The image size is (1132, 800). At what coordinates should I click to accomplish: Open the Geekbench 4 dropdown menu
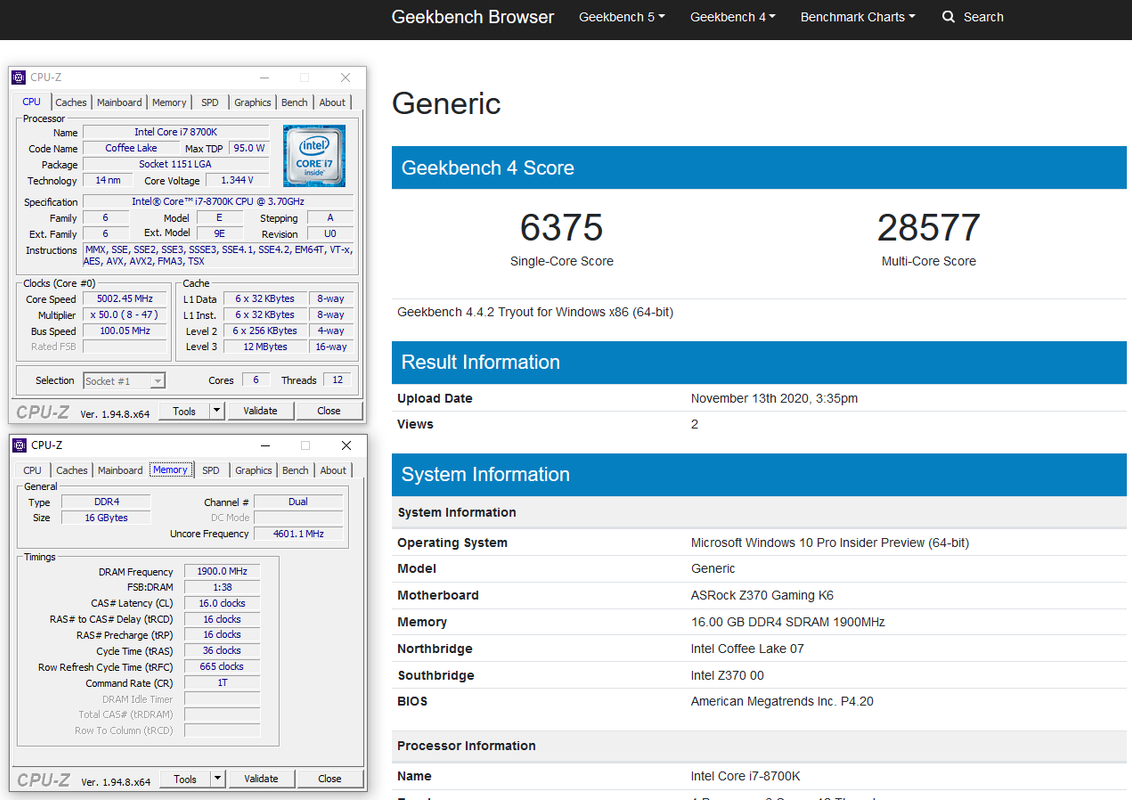(733, 17)
